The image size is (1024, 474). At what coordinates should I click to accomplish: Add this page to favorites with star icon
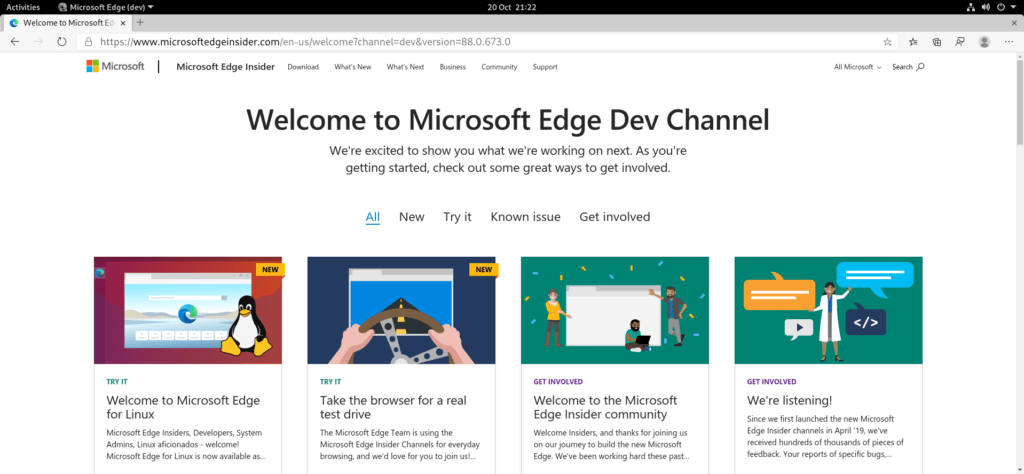[887, 42]
